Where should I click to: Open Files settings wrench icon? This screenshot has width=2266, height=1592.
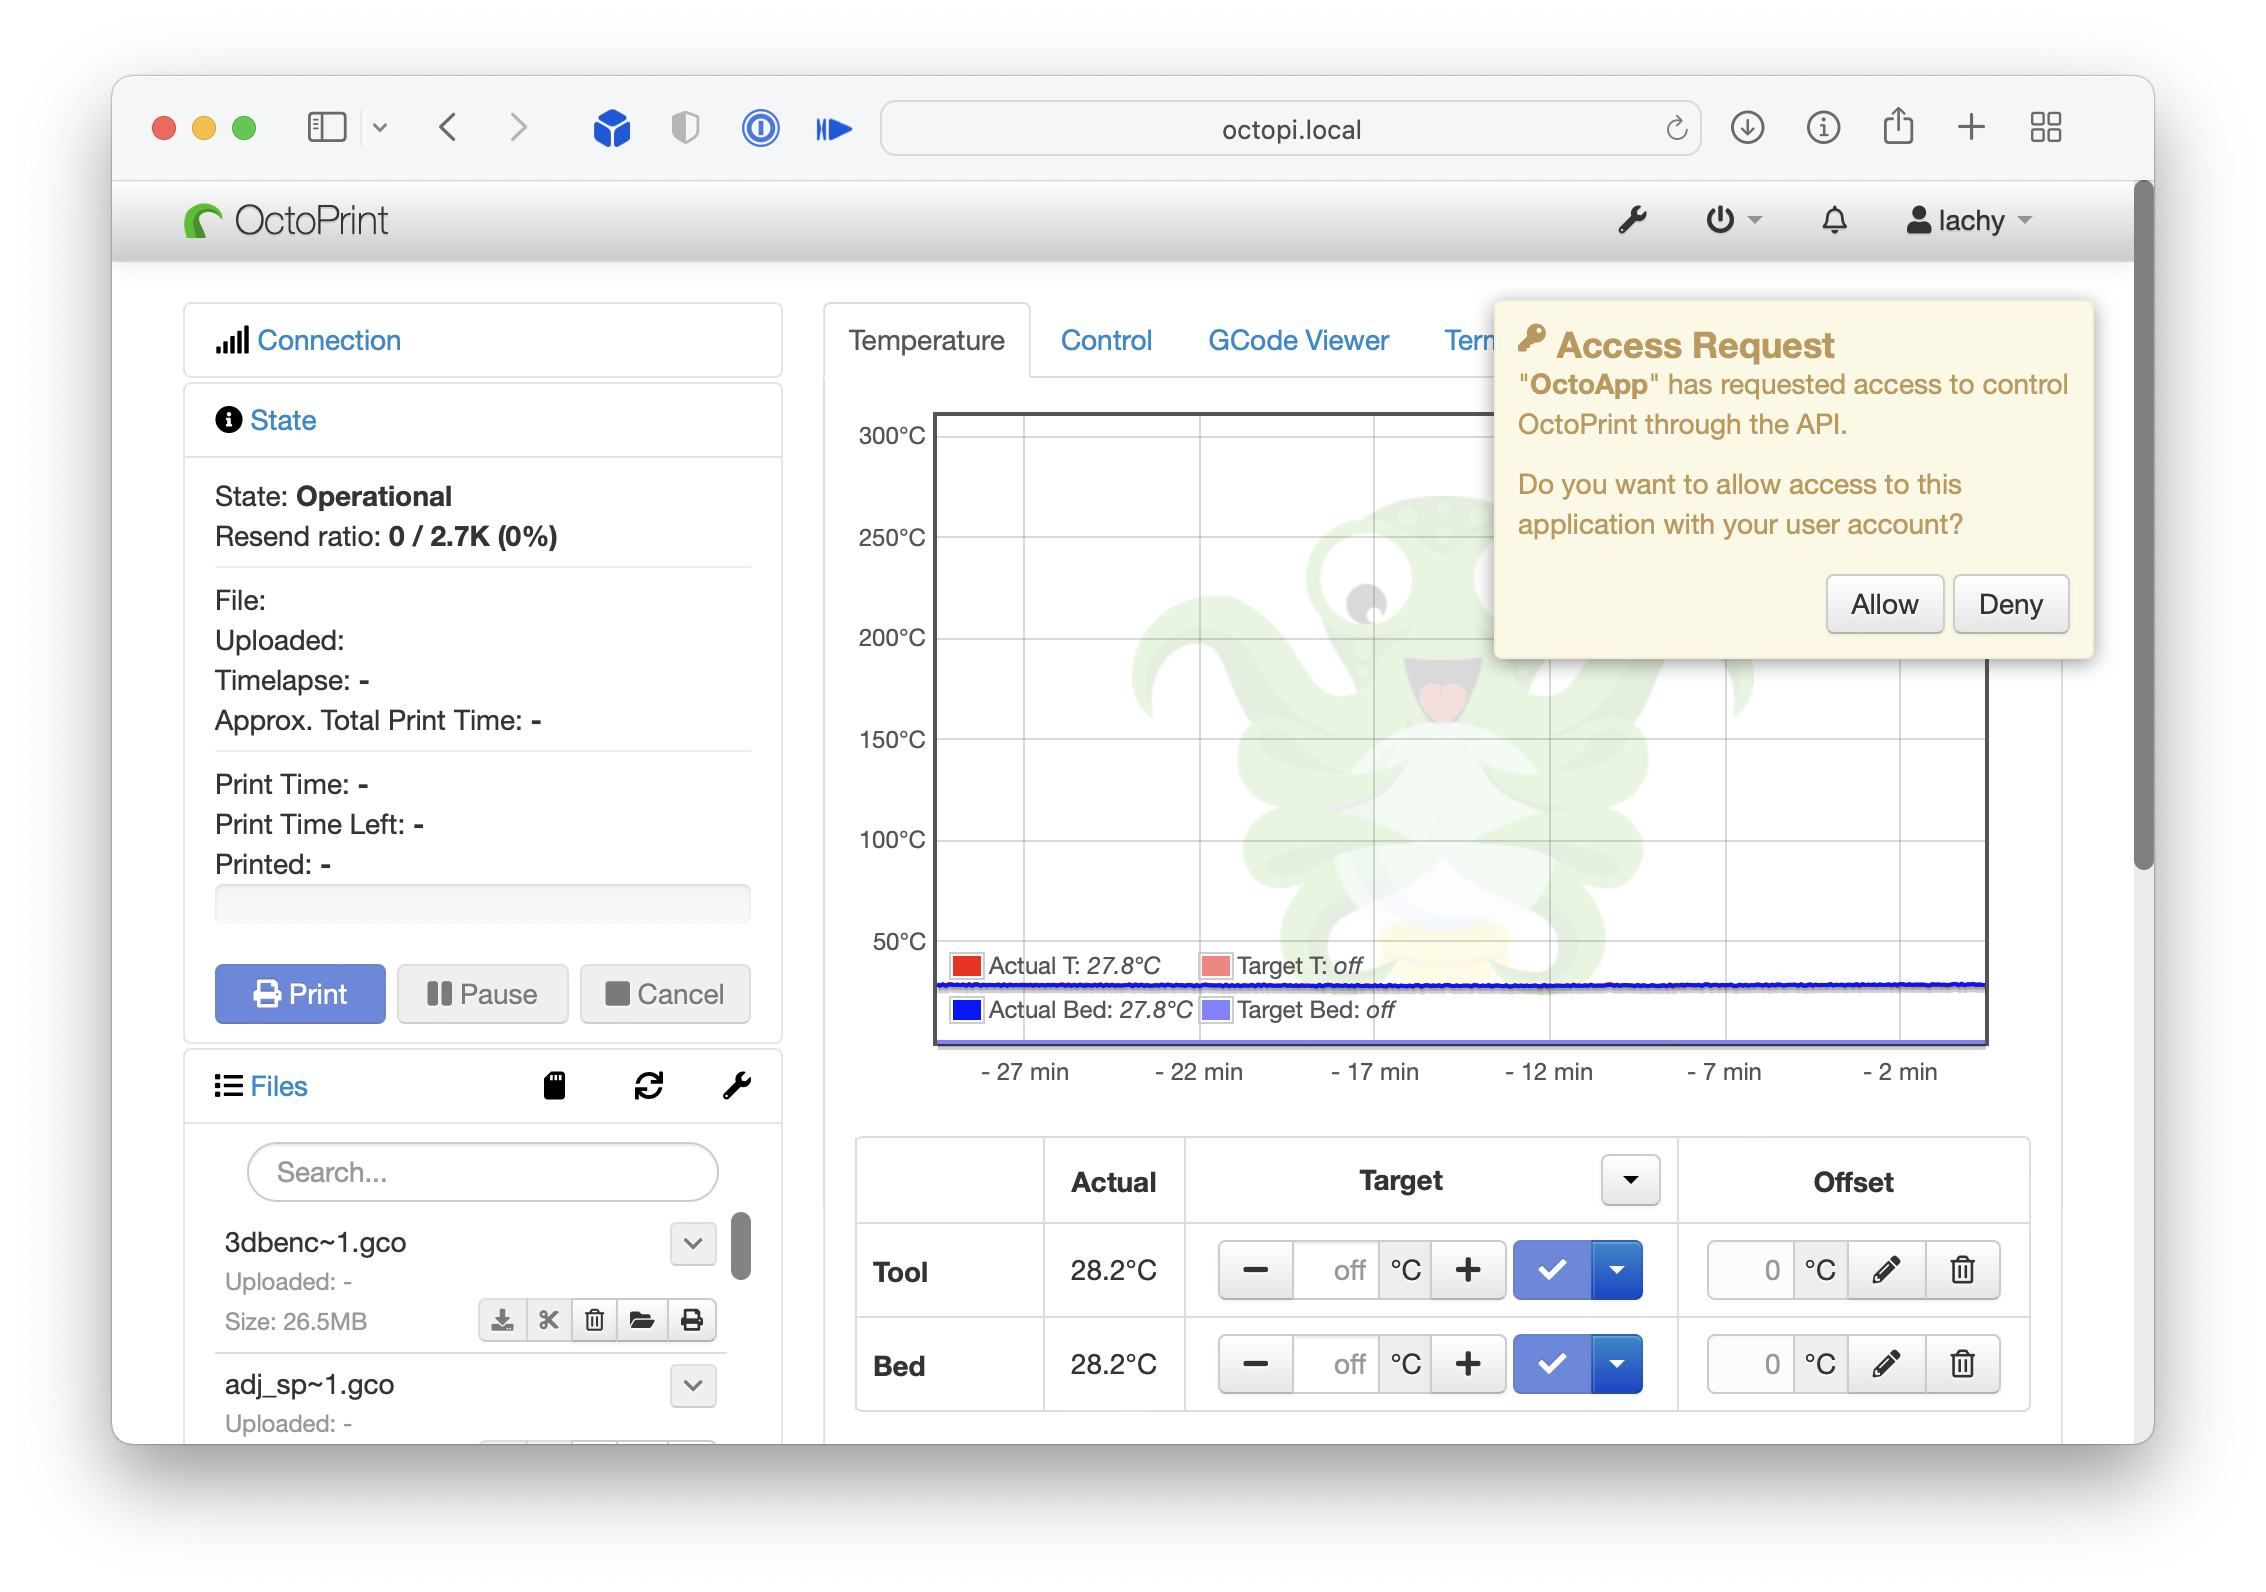tap(737, 1086)
